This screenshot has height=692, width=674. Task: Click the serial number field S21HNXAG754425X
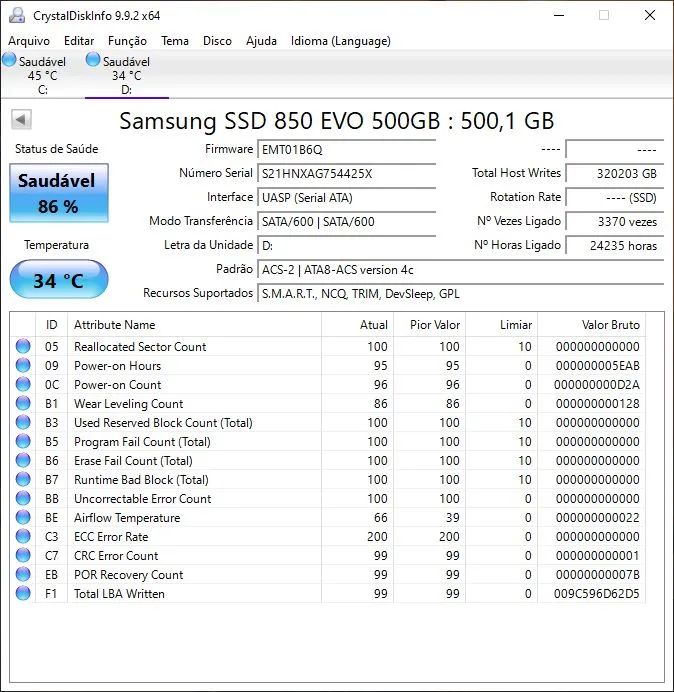click(347, 173)
